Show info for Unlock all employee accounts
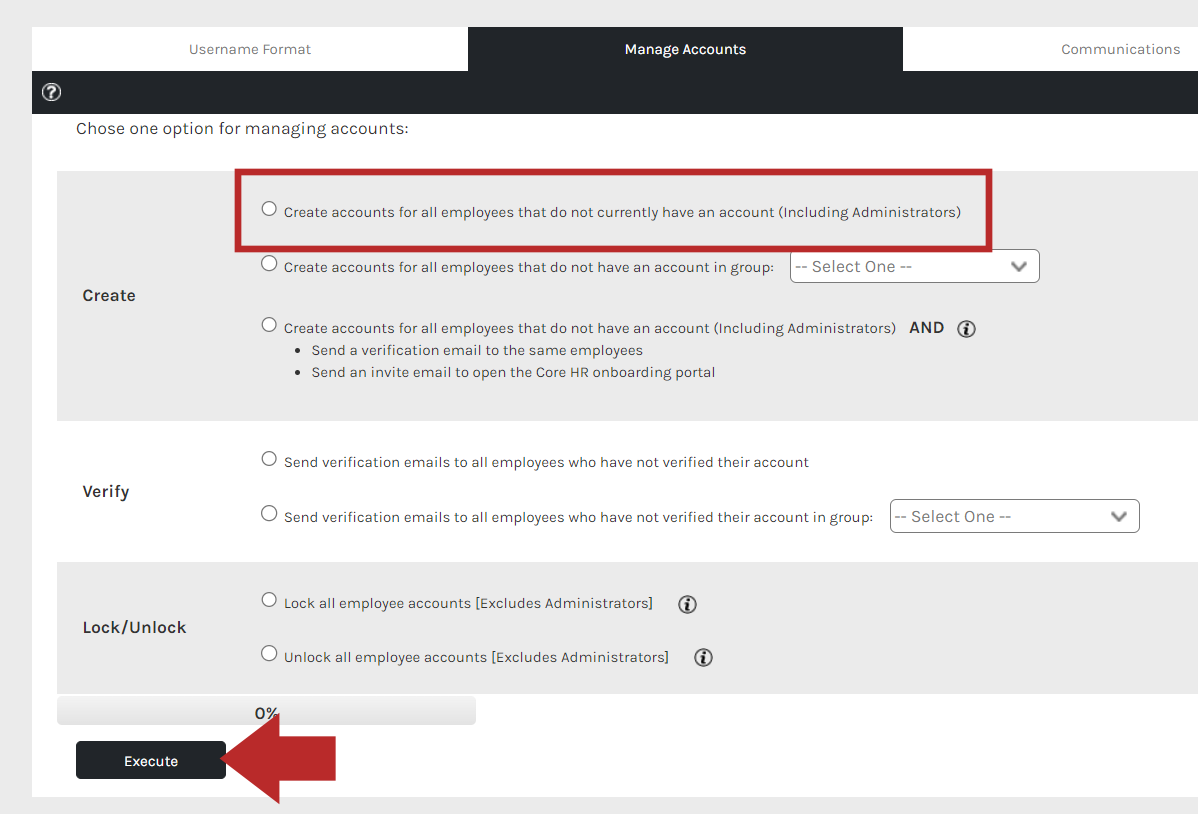Viewport: 1198px width, 814px height. (x=703, y=657)
